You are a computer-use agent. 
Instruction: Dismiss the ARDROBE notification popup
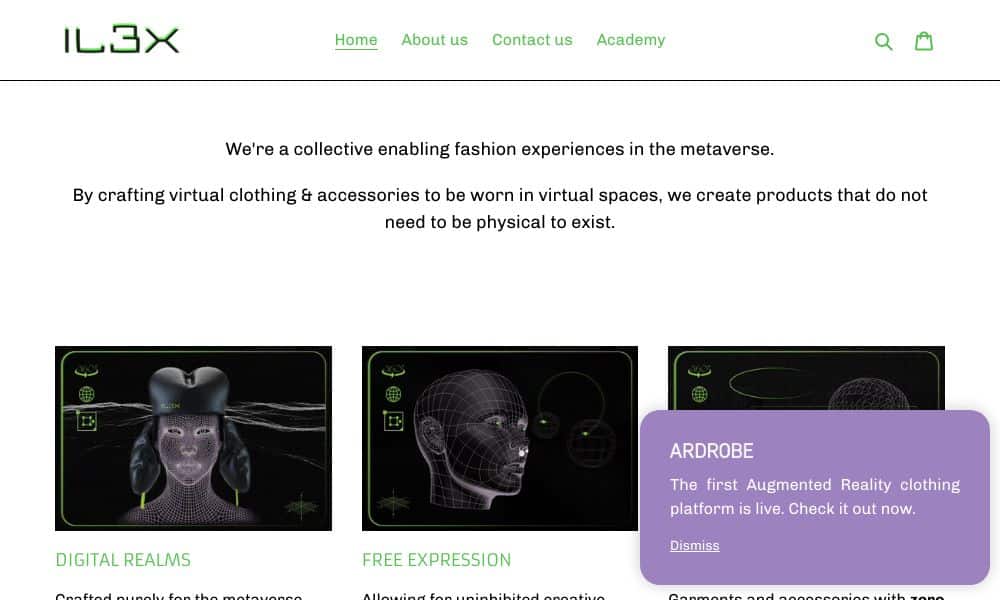click(695, 545)
